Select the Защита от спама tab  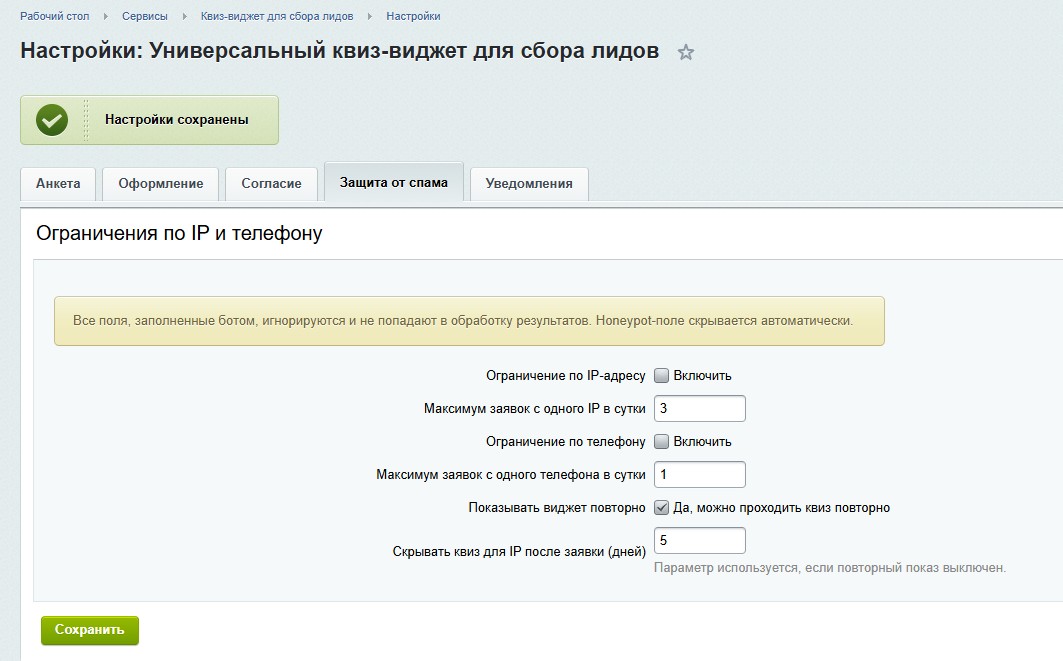[x=394, y=182]
